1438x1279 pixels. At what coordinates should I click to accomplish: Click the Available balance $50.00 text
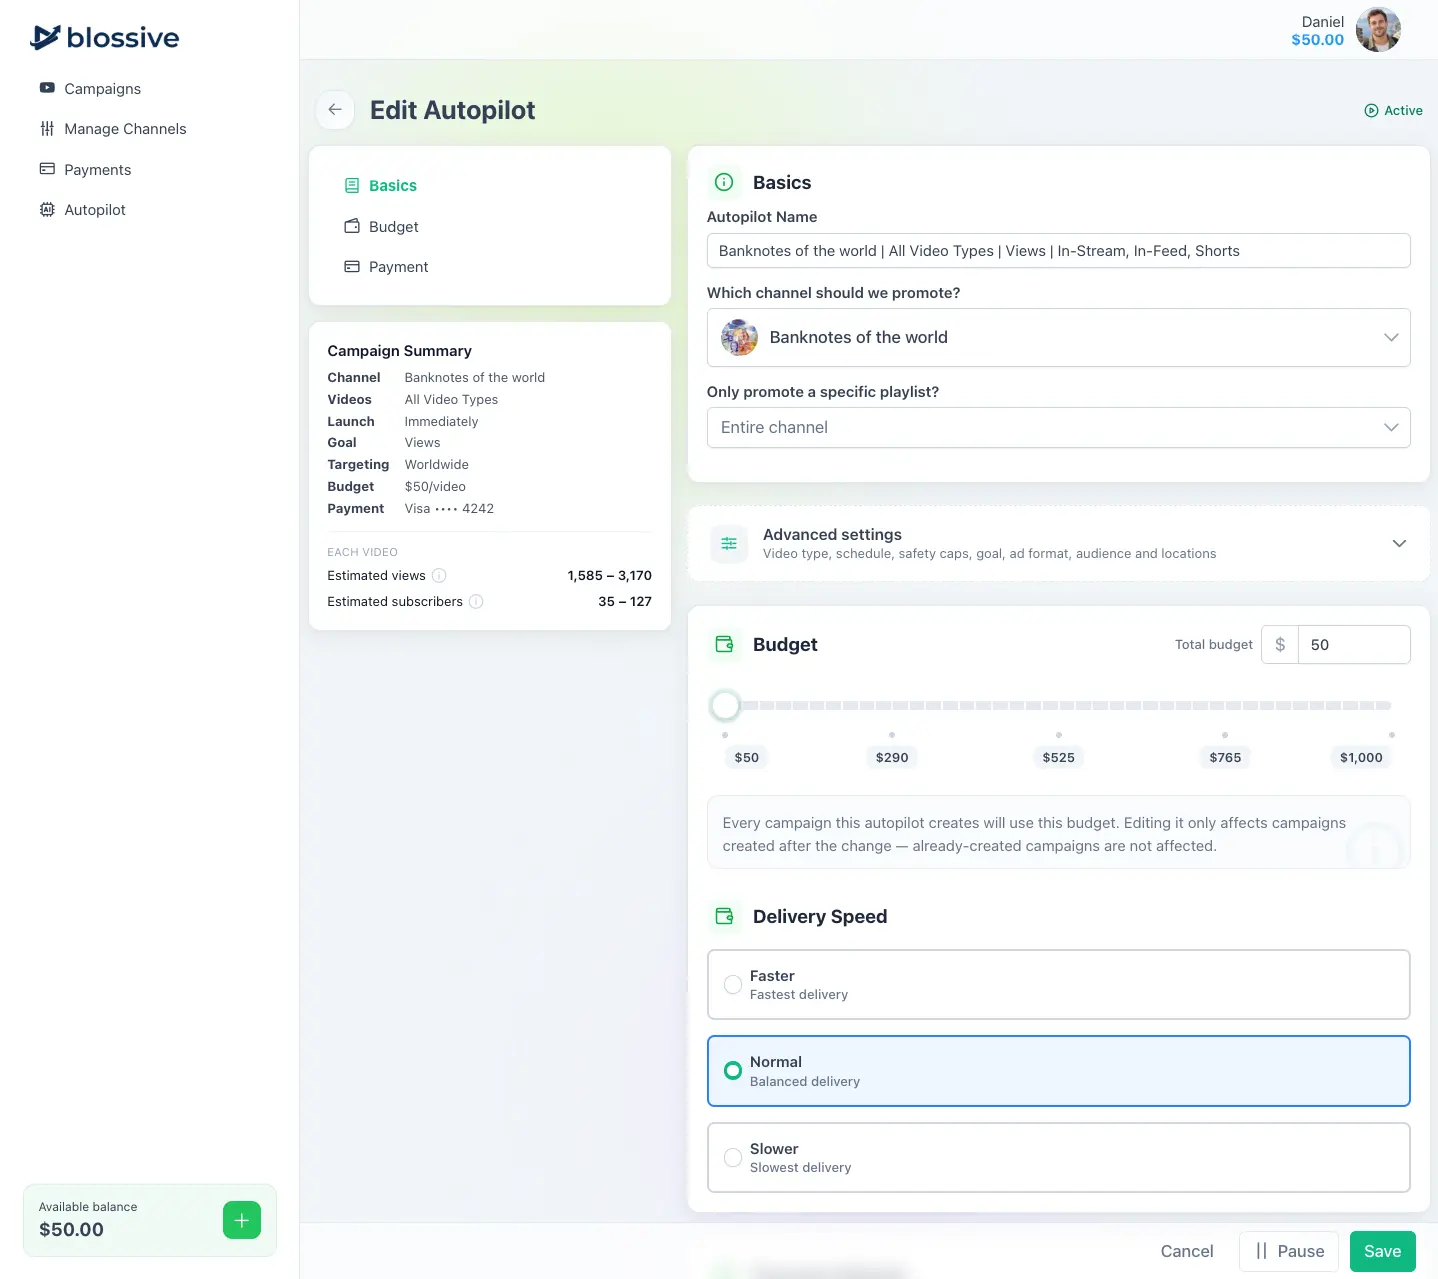[x=71, y=1230]
